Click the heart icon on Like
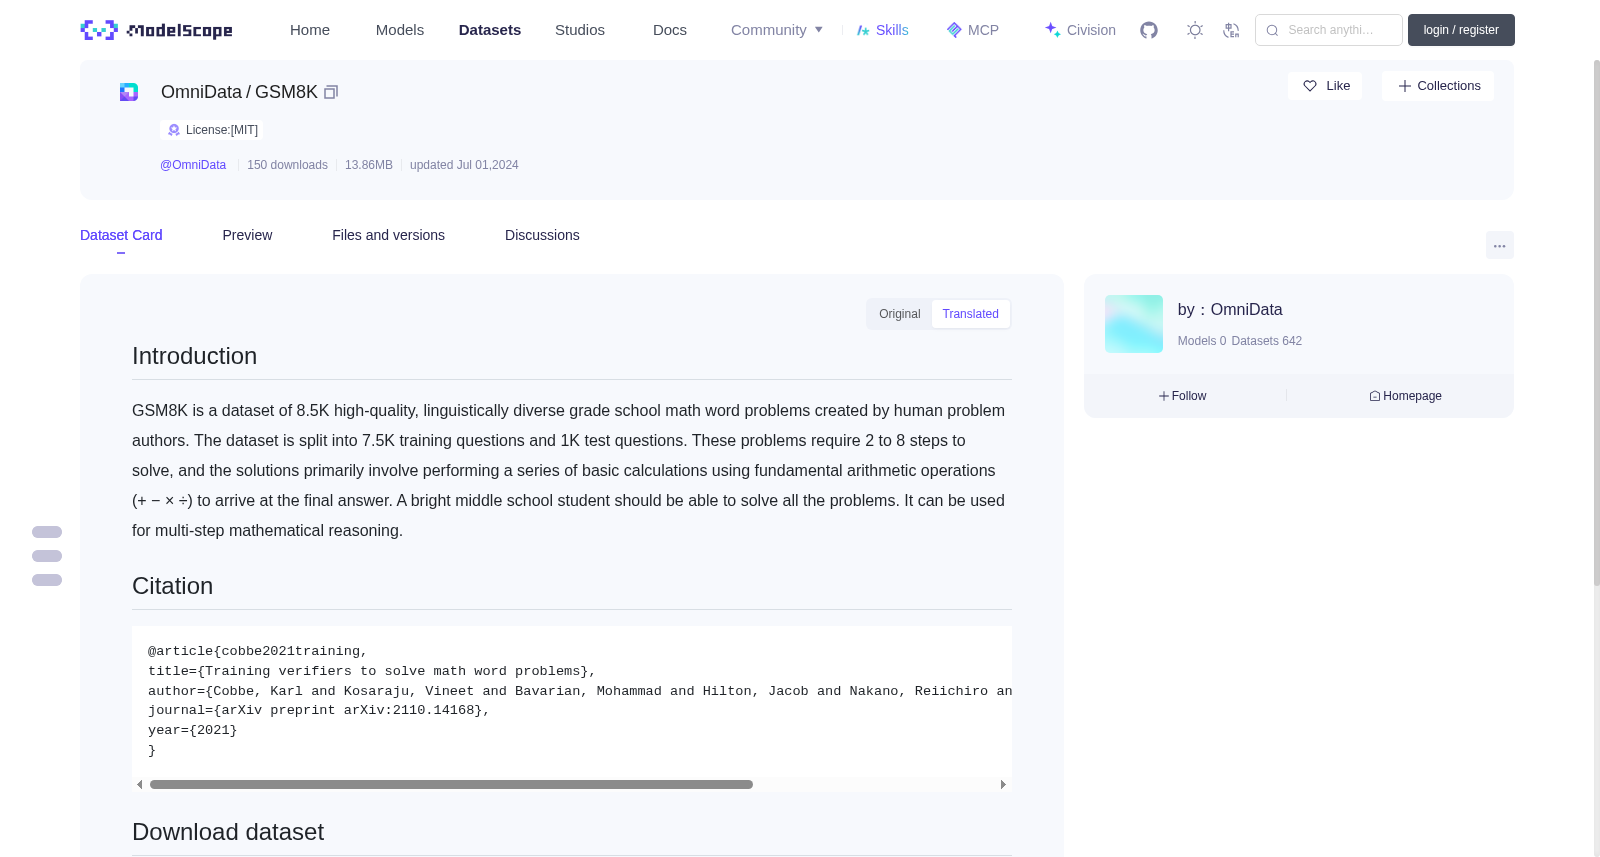The height and width of the screenshot is (857, 1600). (1310, 86)
